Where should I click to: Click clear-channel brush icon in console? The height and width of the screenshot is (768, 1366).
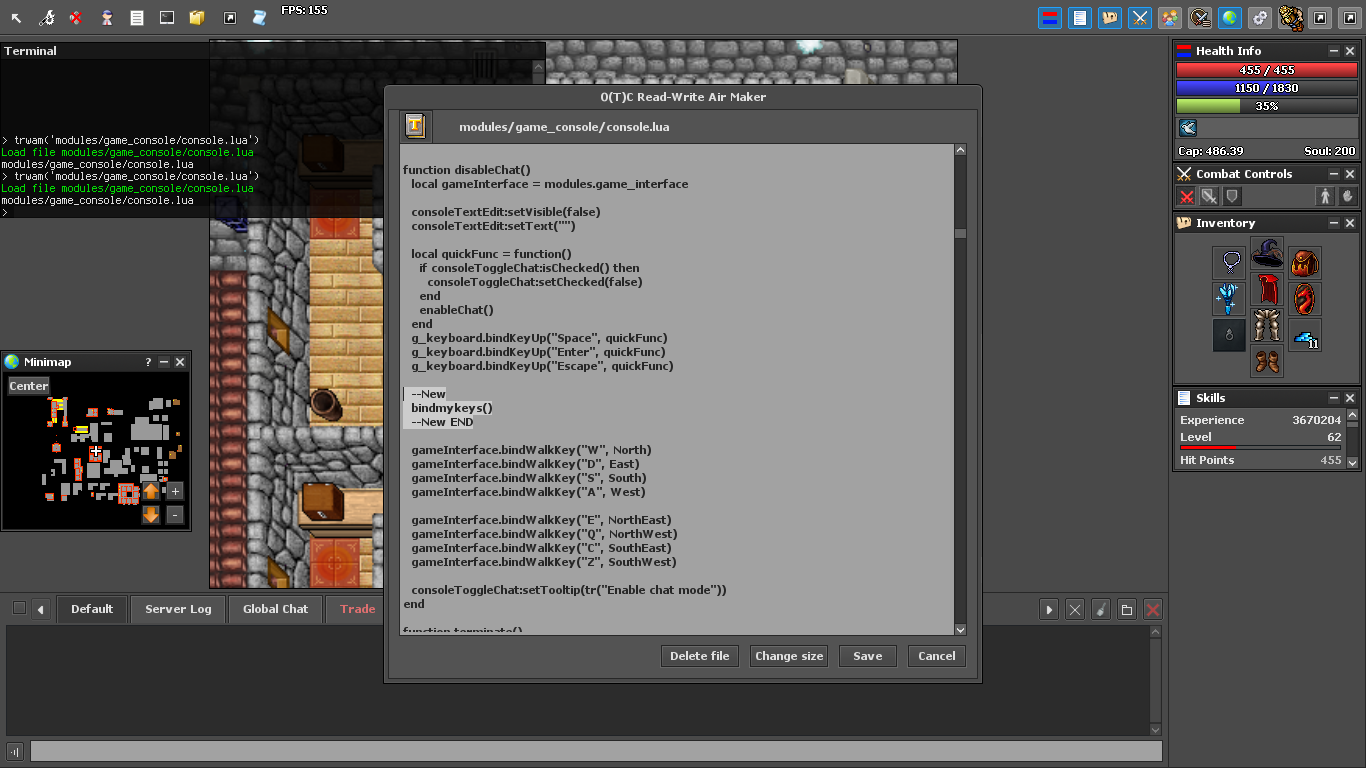tap(1101, 609)
